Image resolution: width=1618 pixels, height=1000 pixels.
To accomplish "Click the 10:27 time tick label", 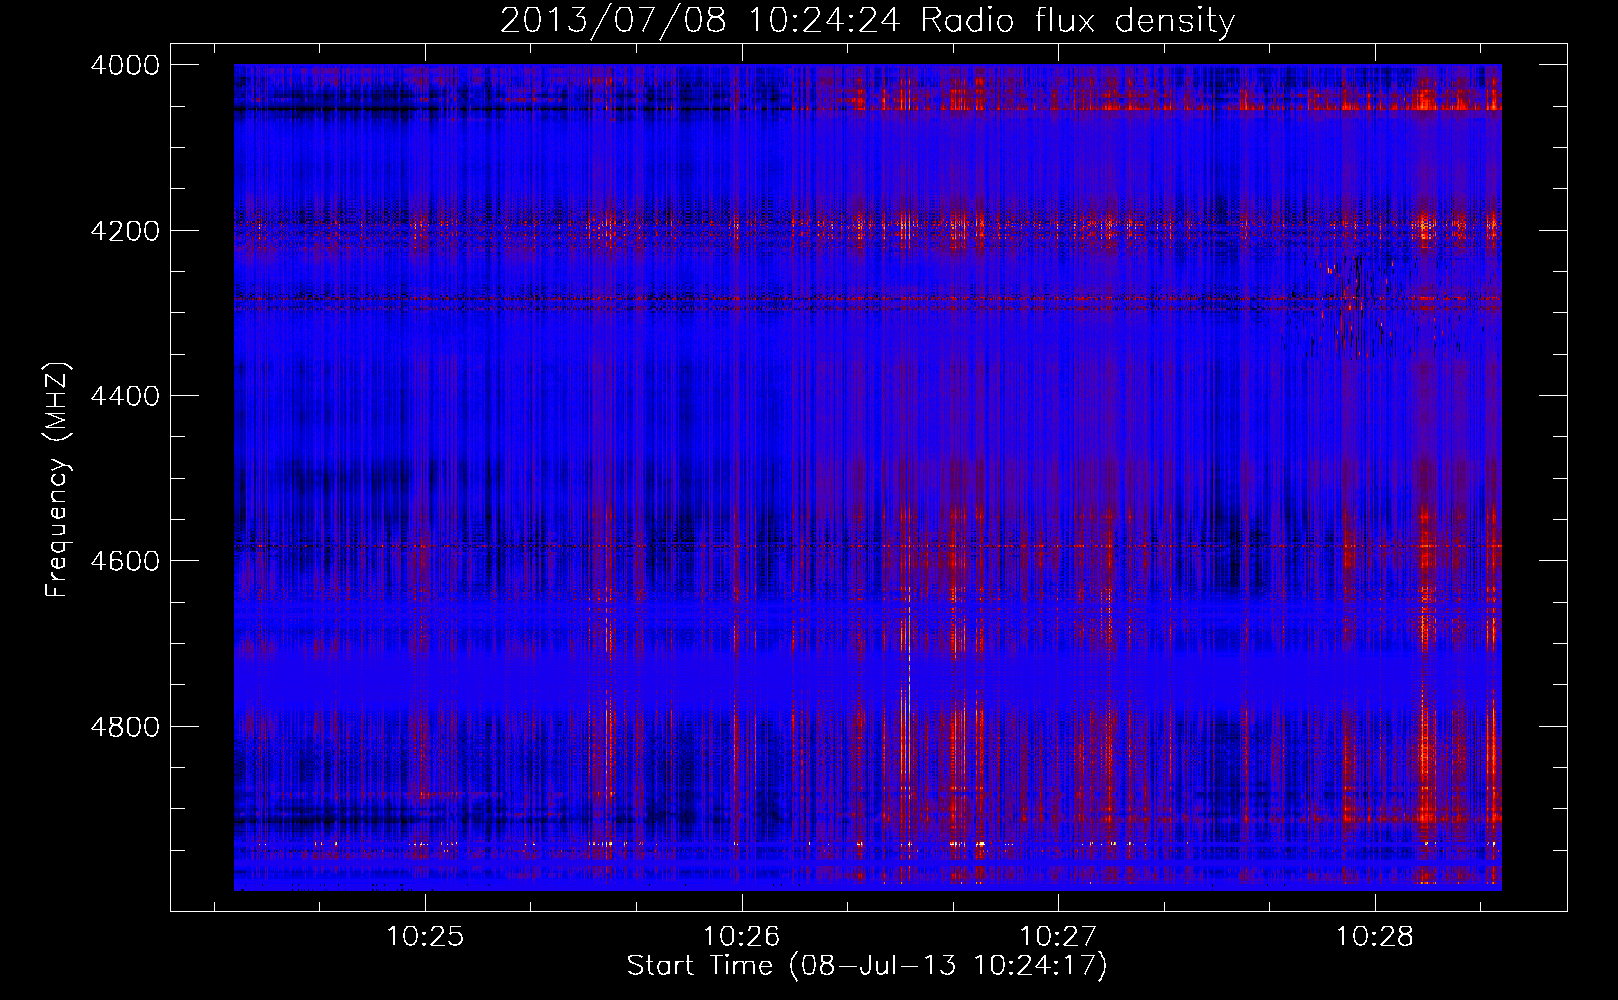I will pyautogui.click(x=1057, y=937).
